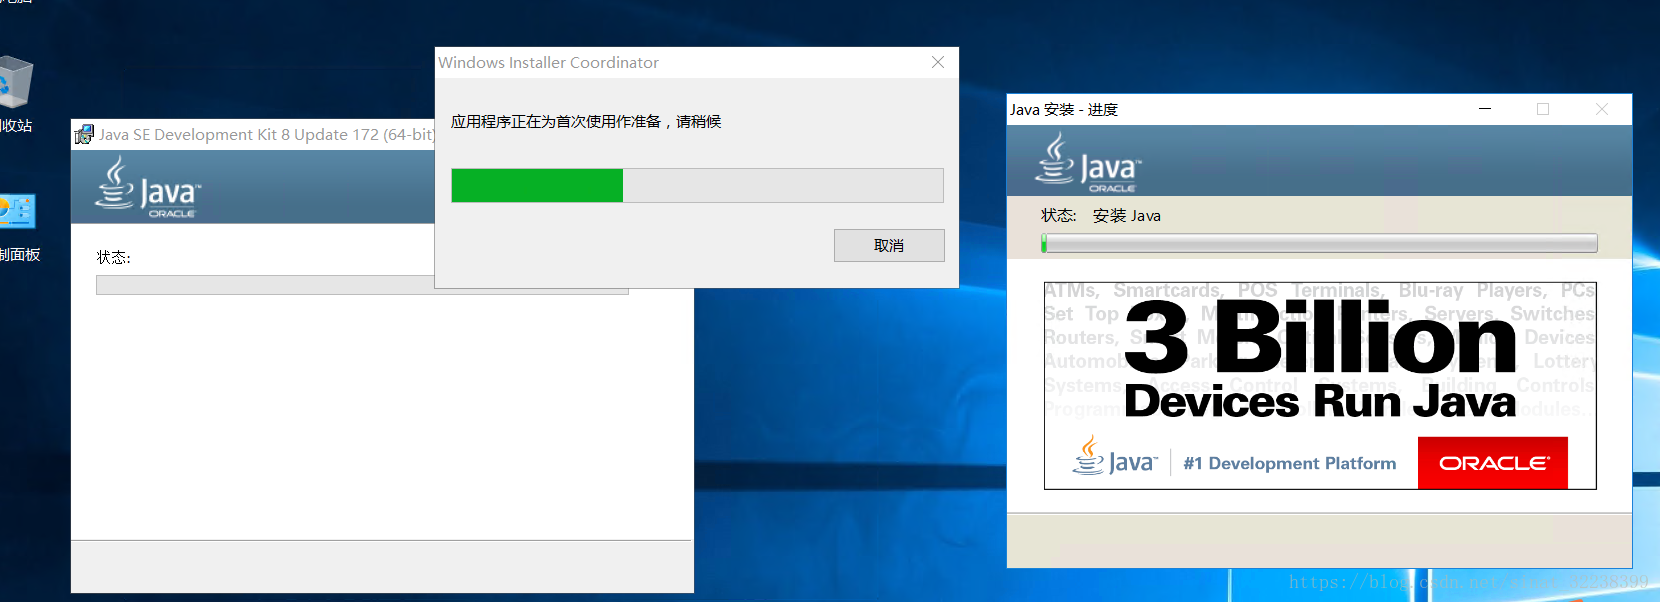Click '#1 Development Platform' text
The image size is (1660, 602).
tap(1290, 463)
